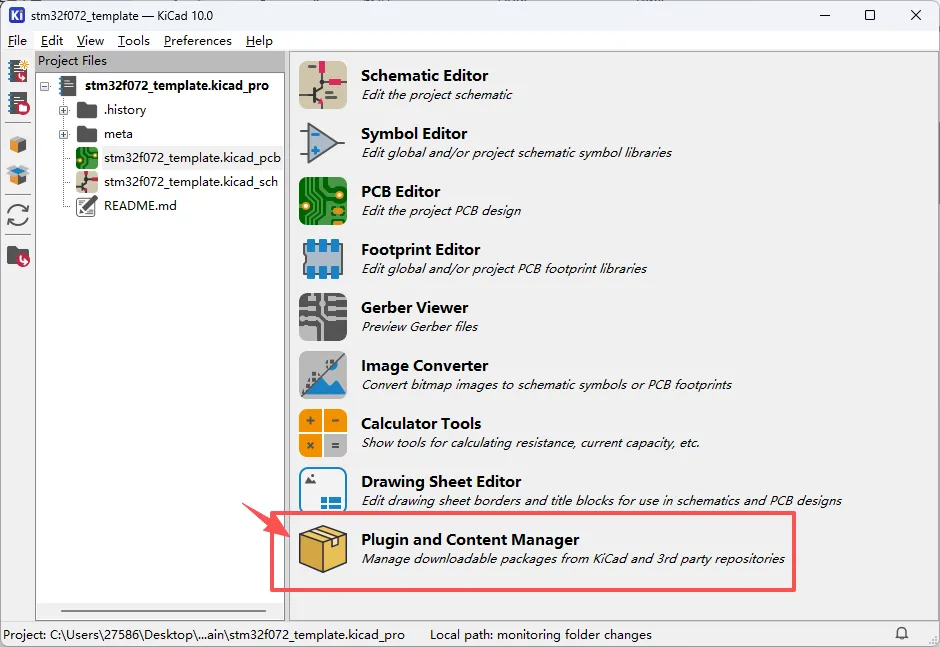Click Image Converter title text
Viewport: 940px width, 647px height.
pyautogui.click(x=424, y=366)
